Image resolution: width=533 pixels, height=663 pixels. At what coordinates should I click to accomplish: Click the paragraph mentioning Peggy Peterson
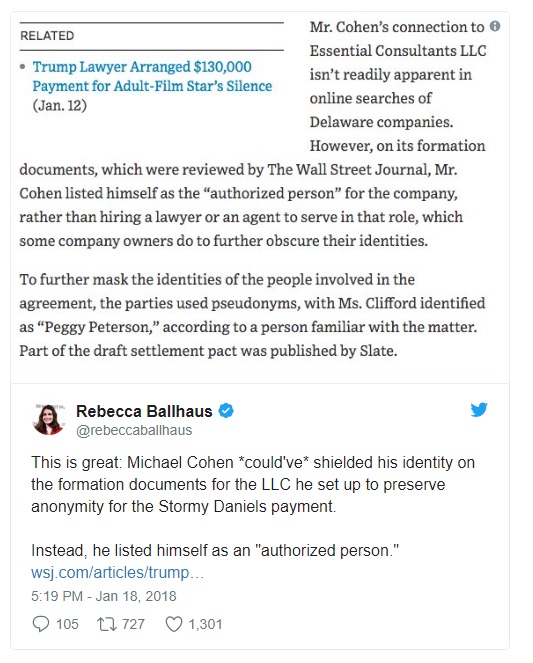click(252, 315)
